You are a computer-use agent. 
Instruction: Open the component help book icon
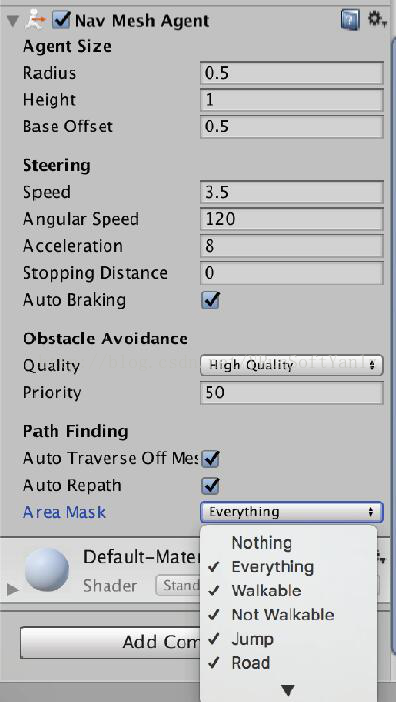[350, 21]
